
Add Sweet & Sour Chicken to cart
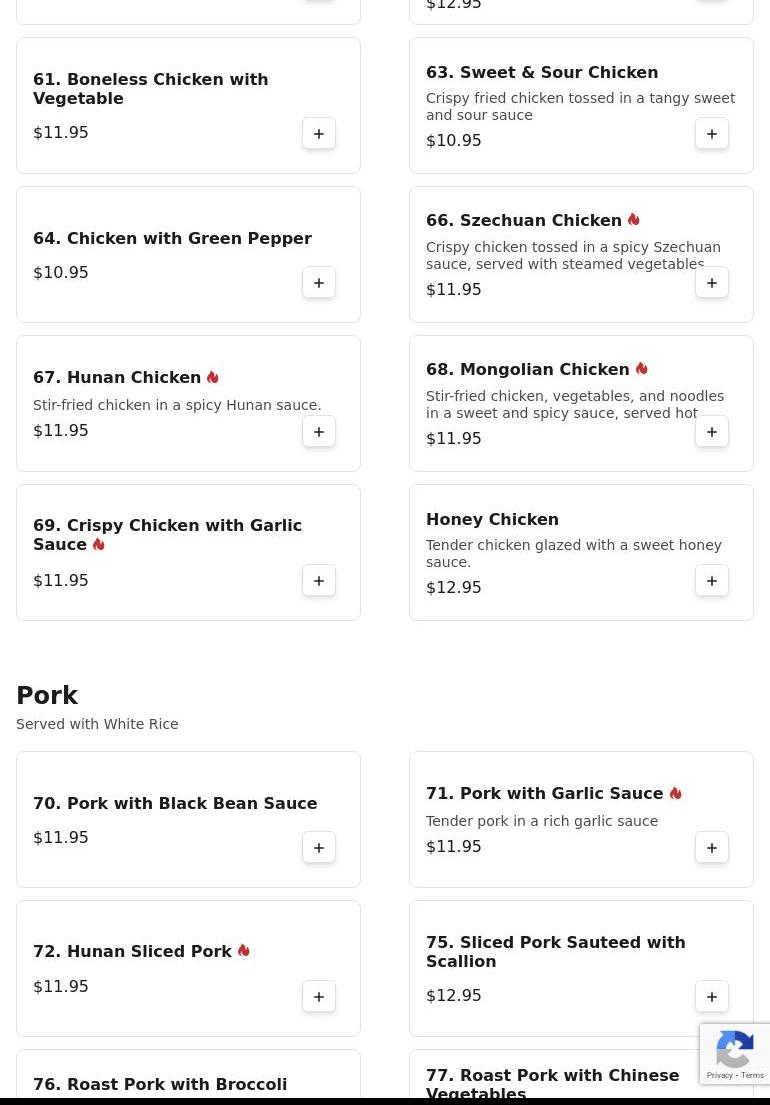(712, 133)
